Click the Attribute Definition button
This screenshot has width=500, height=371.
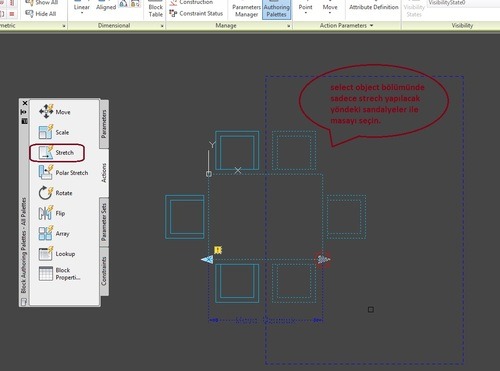[374, 7]
